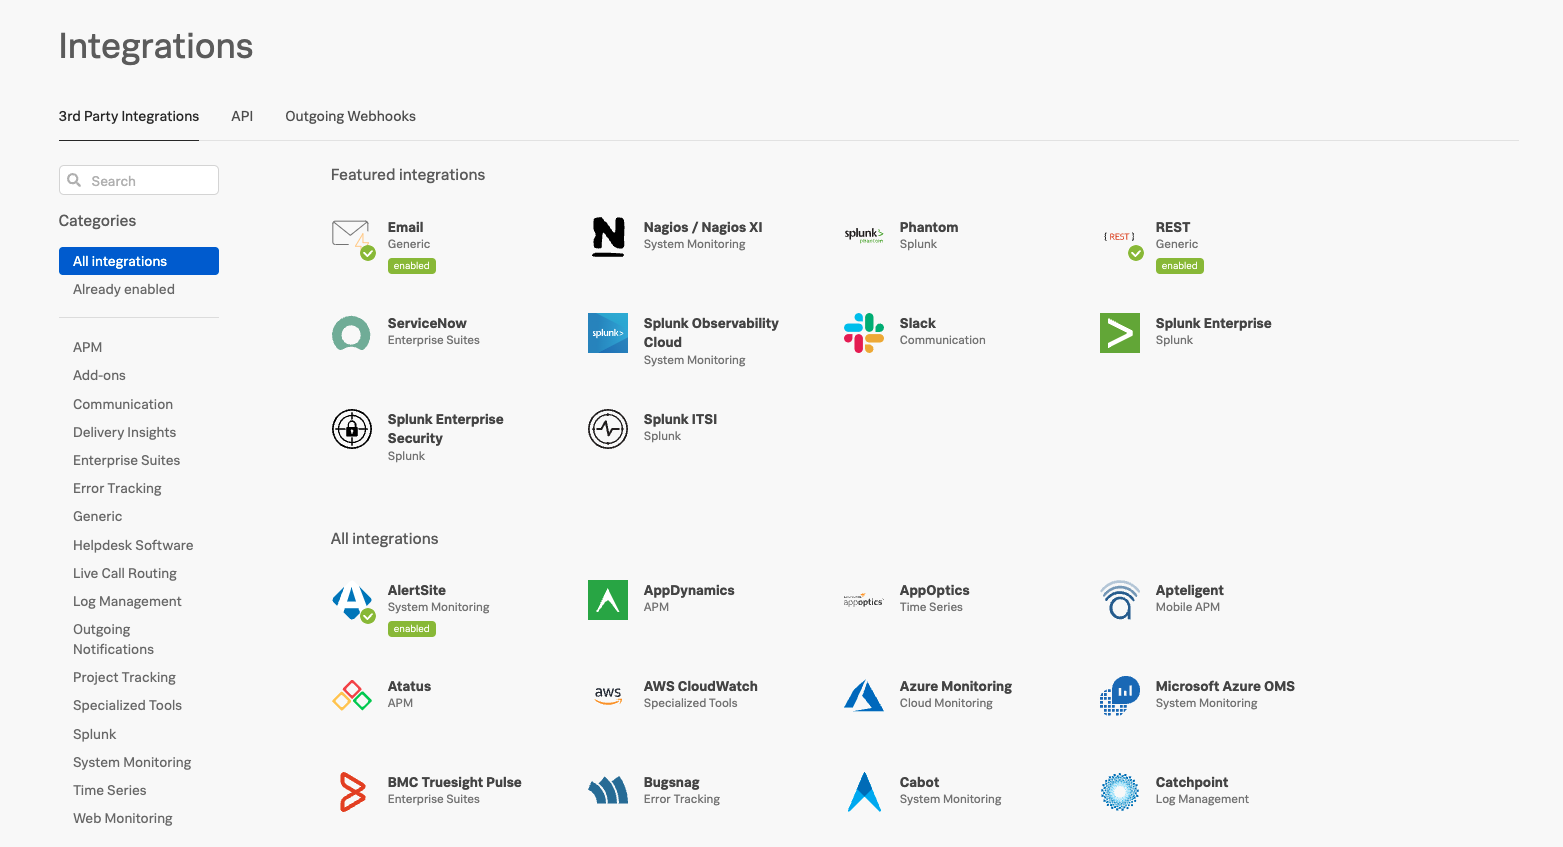Toggle the enabled badge on AlertSite
Viewport: 1563px width, 847px height.
coord(411,628)
